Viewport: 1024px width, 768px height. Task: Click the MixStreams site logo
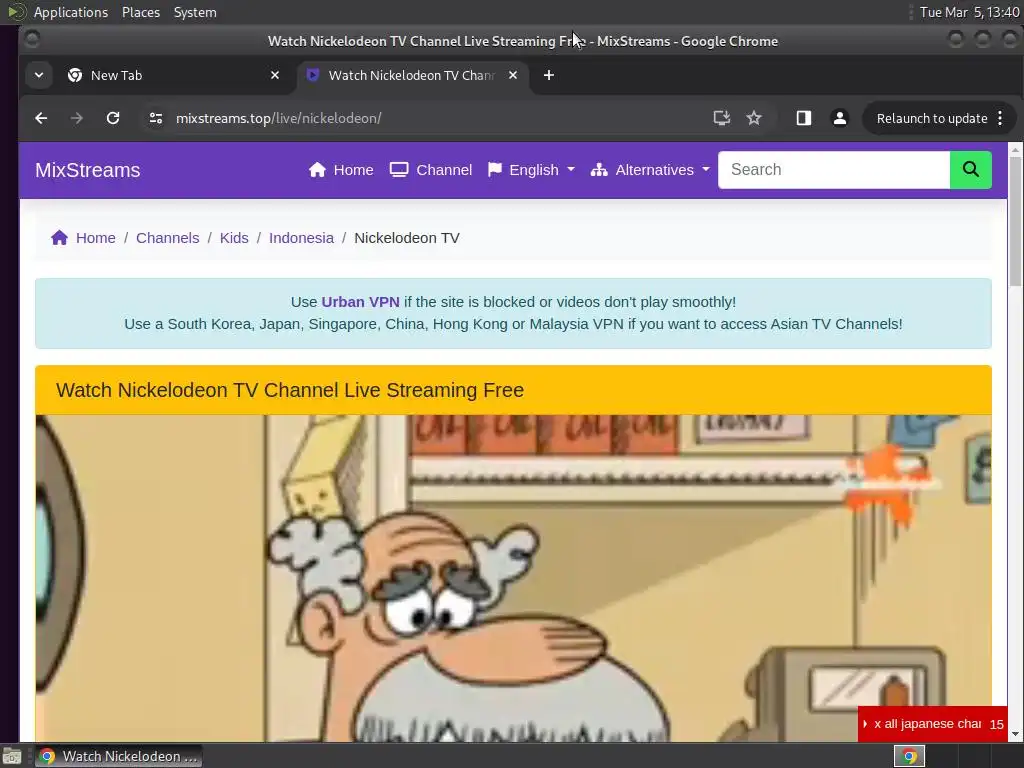88,170
